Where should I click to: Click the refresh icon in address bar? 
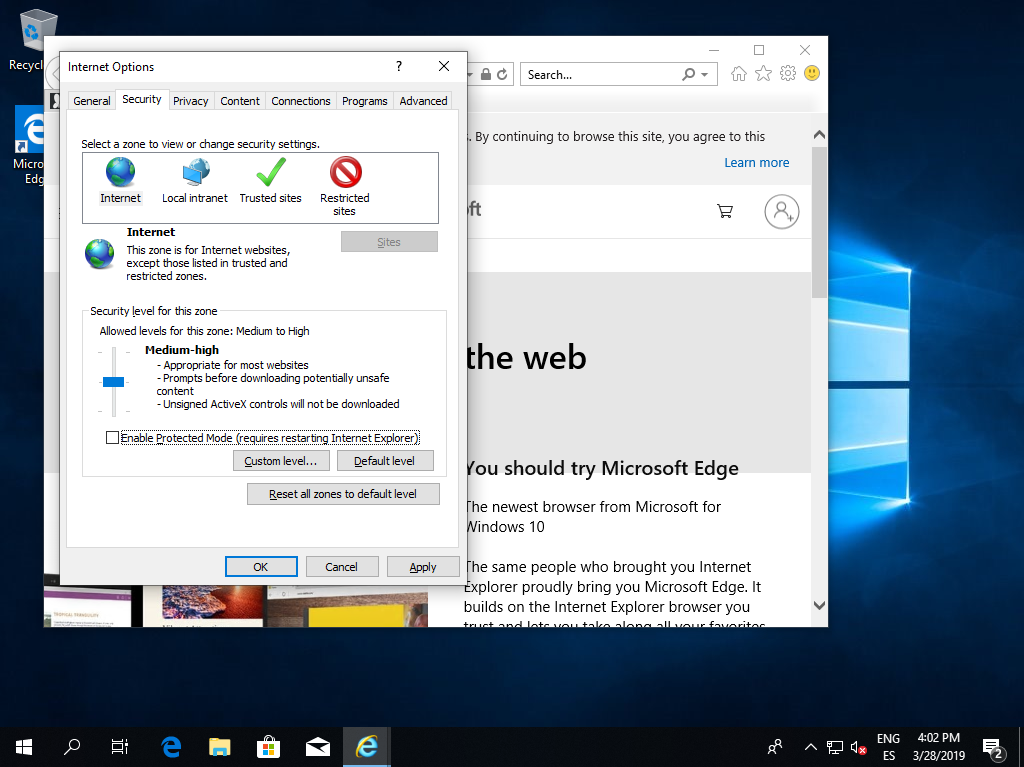pos(502,74)
